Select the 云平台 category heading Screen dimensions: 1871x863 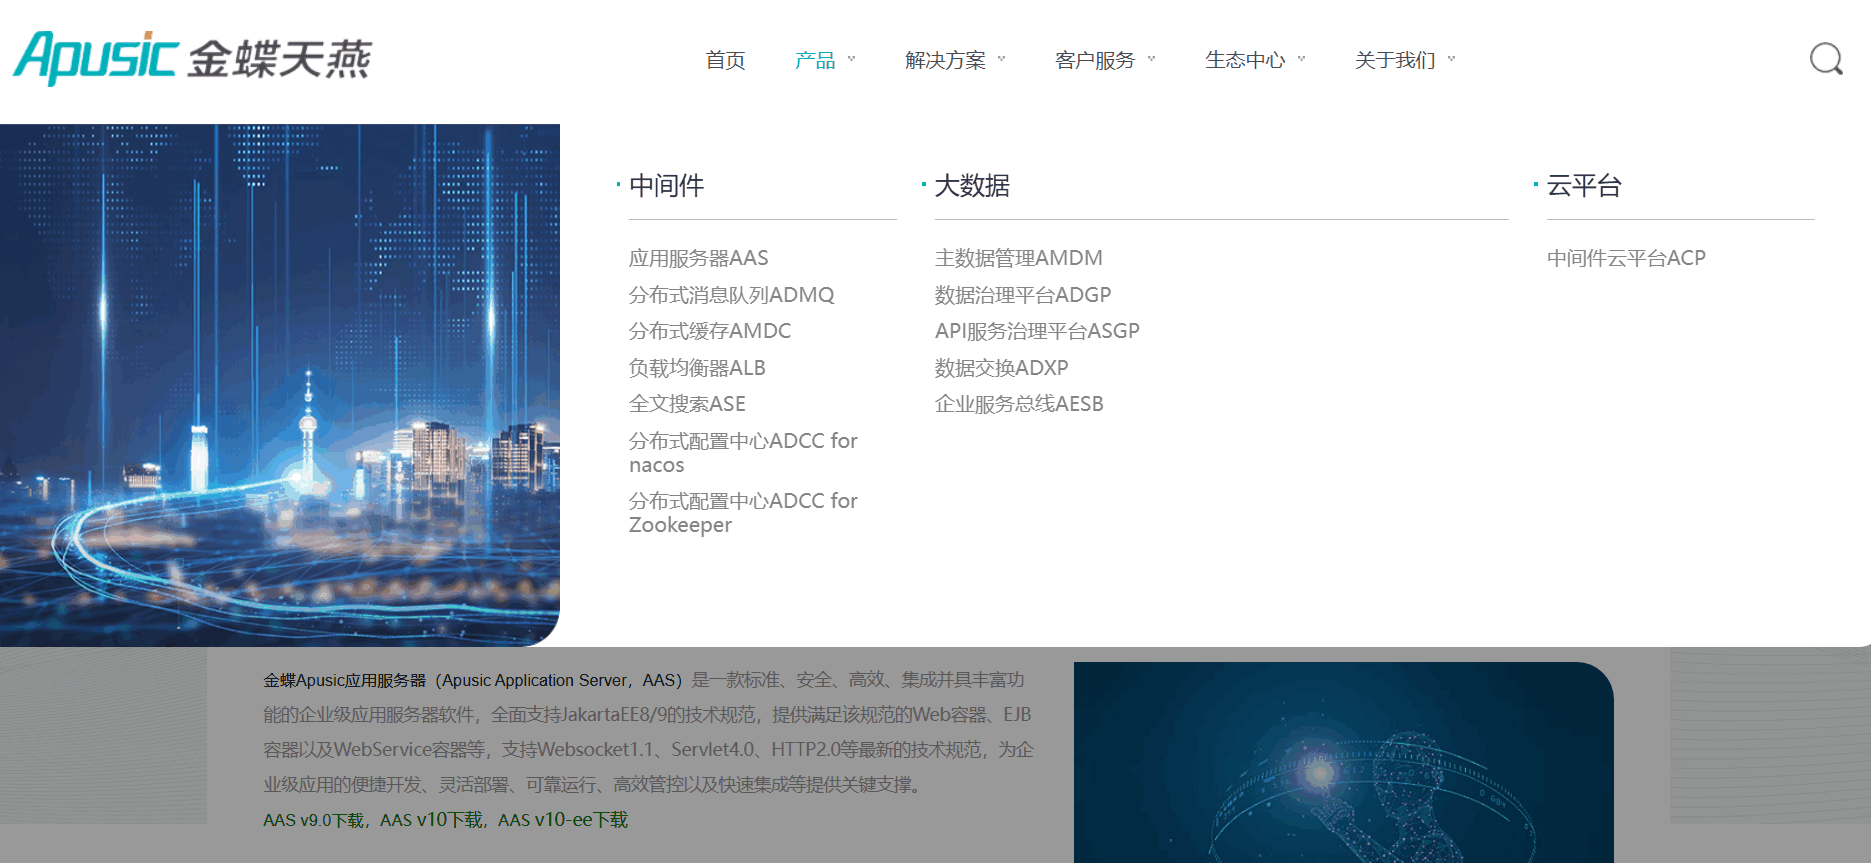(1584, 186)
